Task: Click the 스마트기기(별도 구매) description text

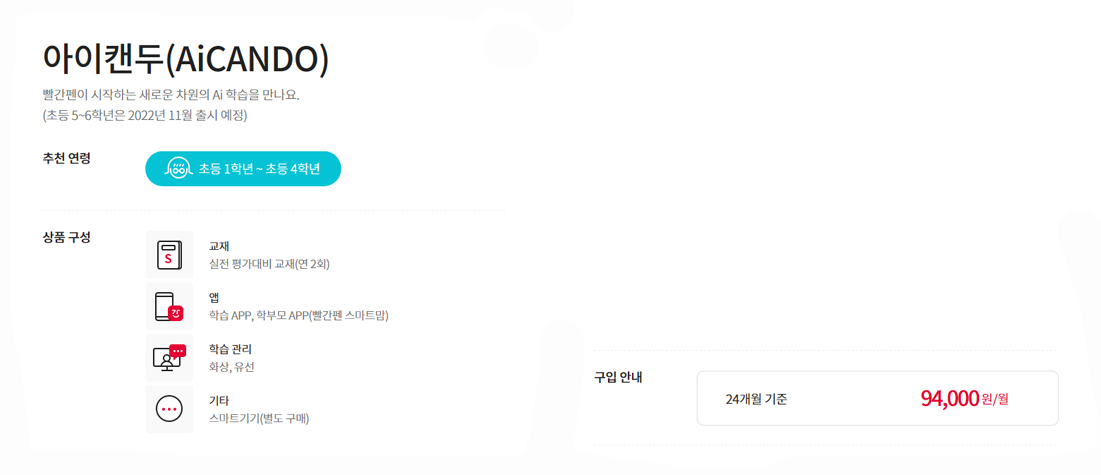Action: 260,418
